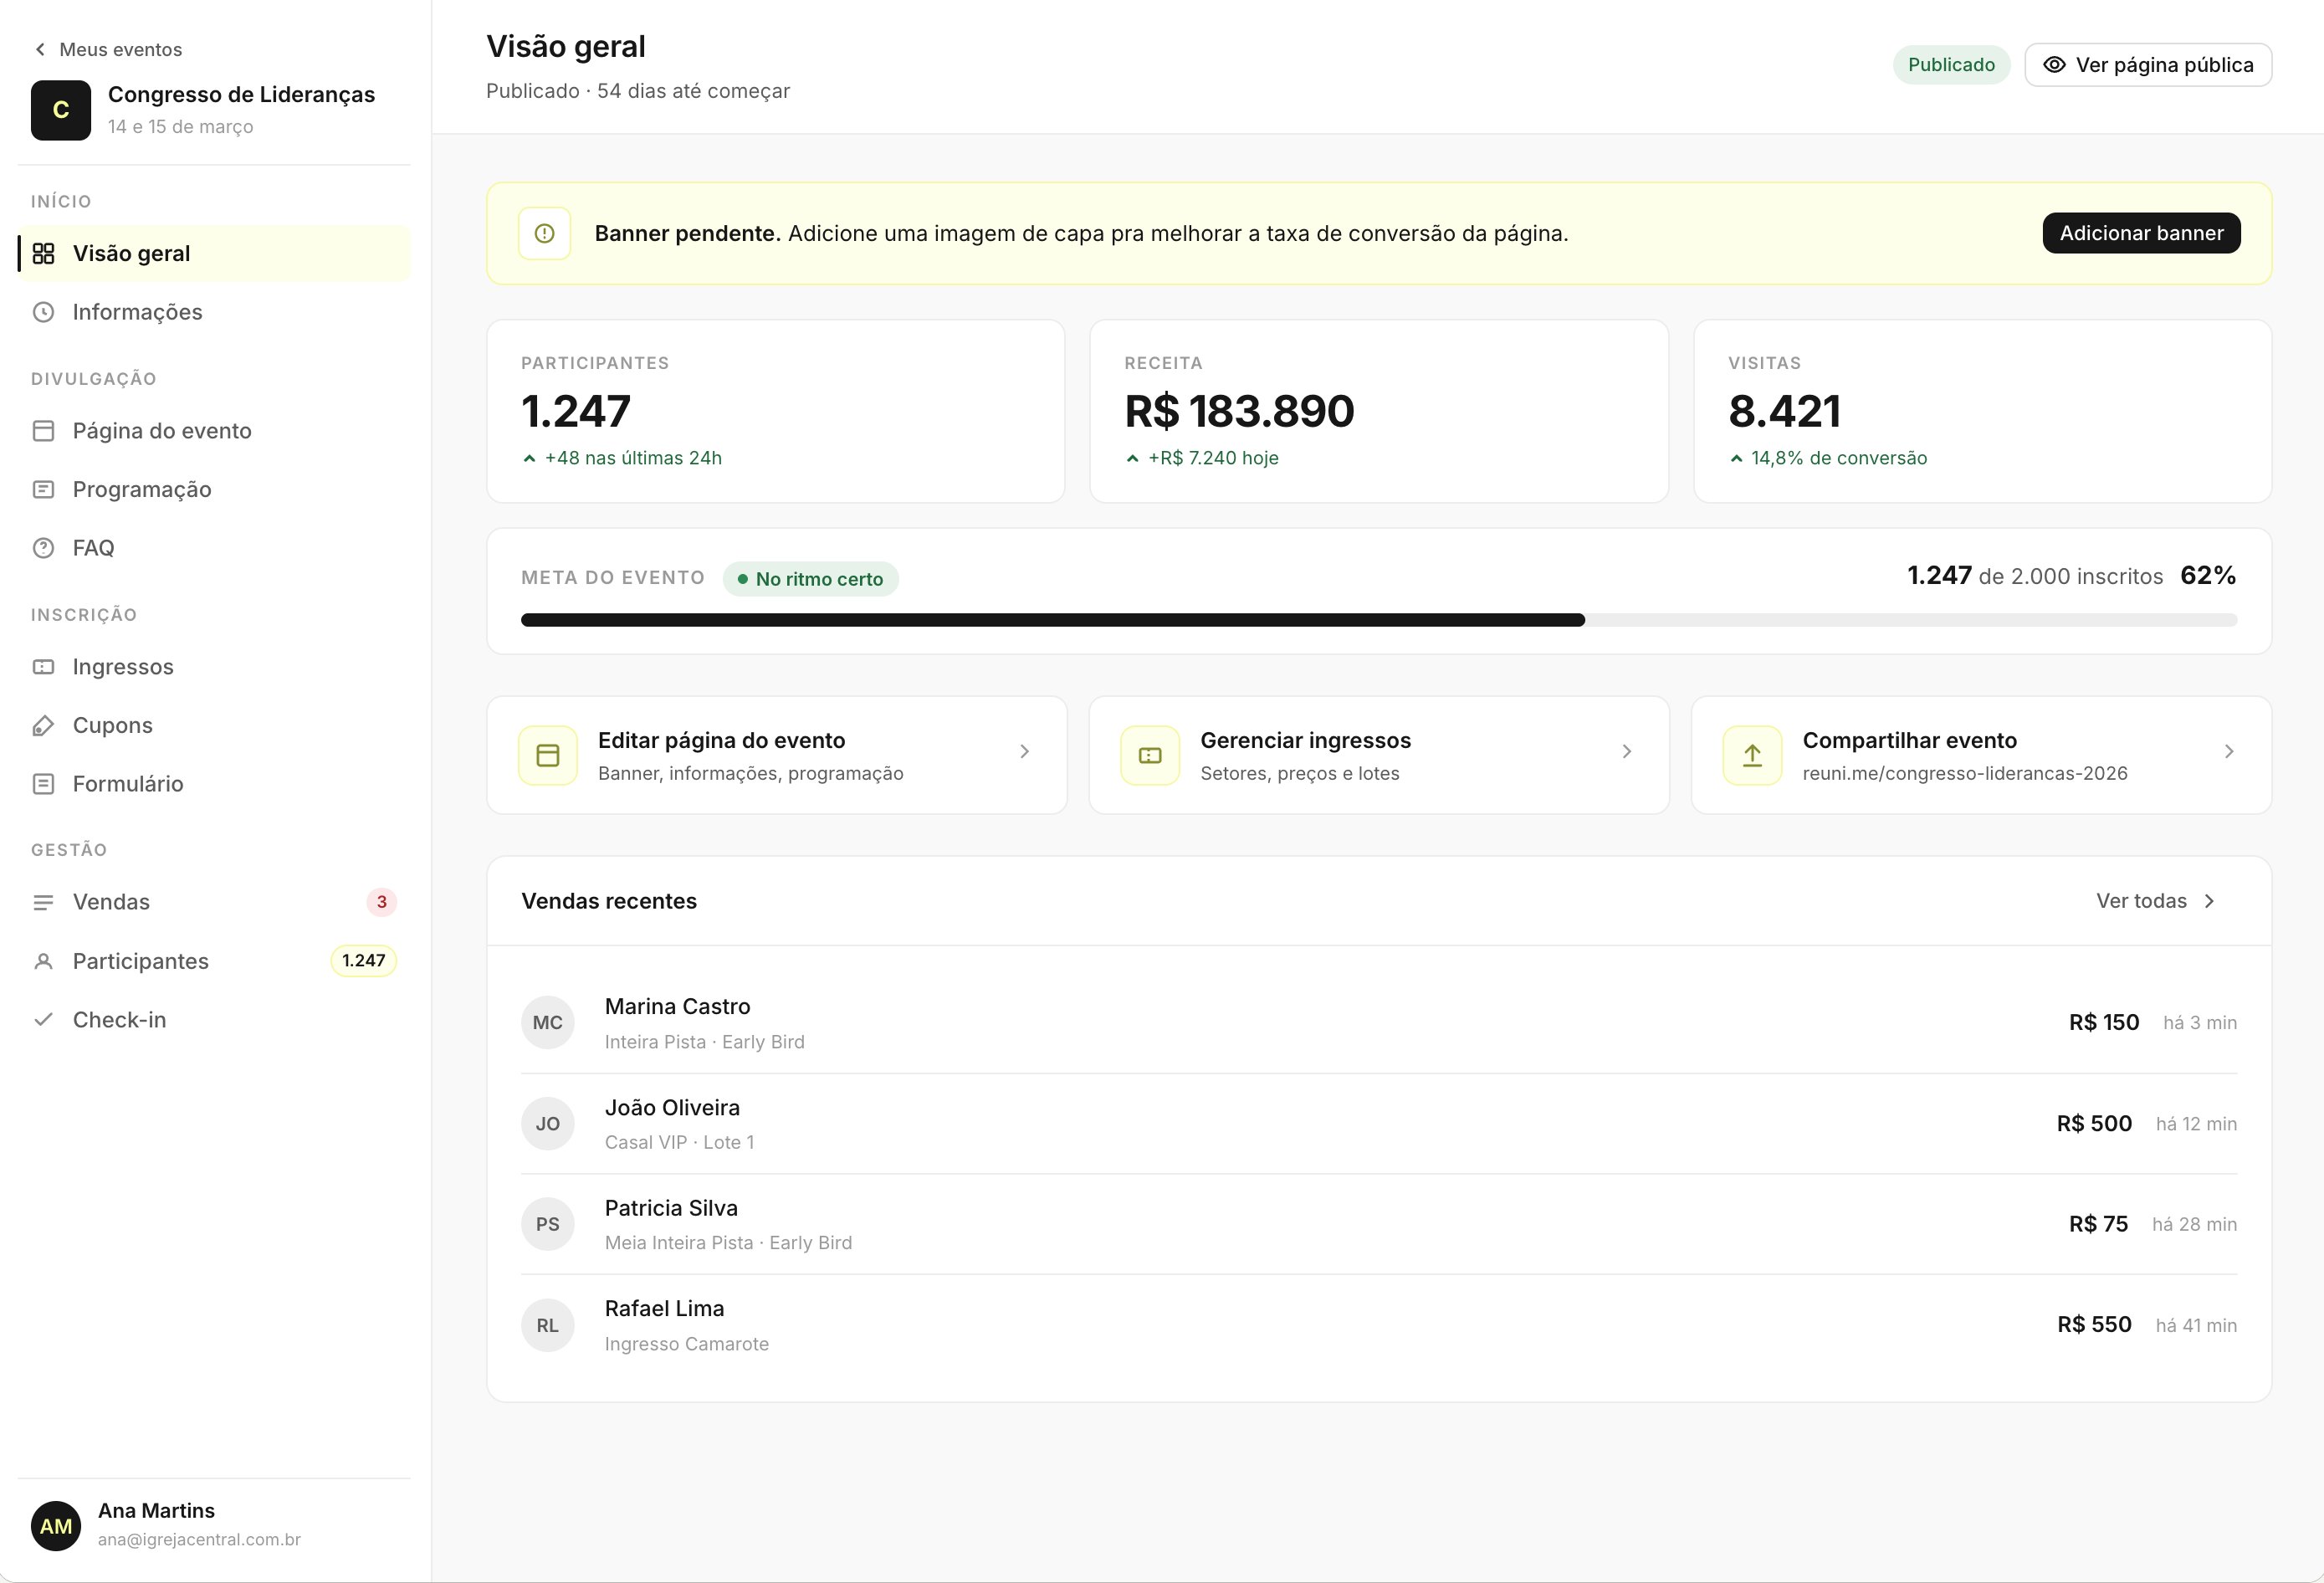This screenshot has height=1583, width=2324.
Task: Click the warning icon in banner alert
Action: (x=545, y=233)
